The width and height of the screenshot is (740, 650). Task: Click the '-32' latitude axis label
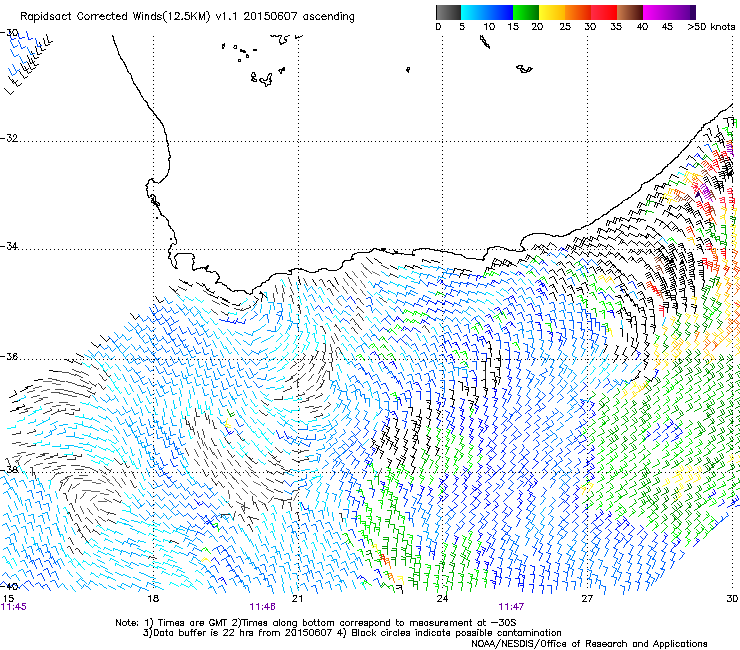point(9,138)
